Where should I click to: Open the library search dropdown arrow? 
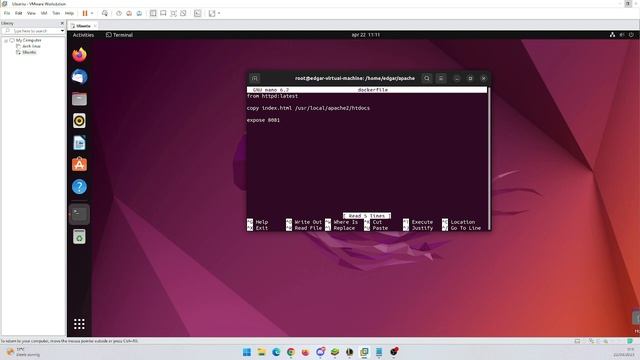(62, 31)
